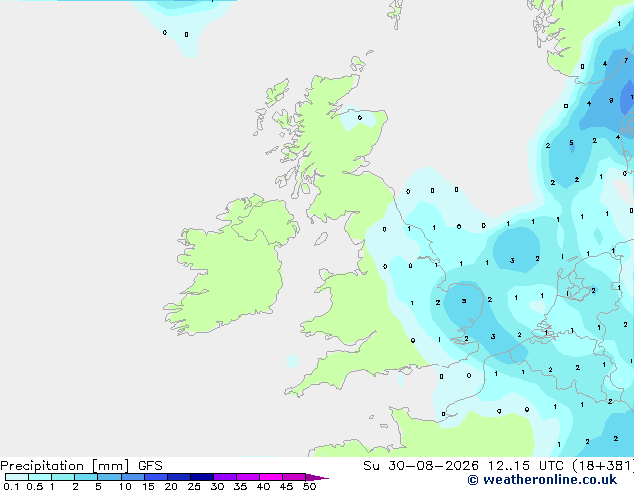Image resolution: width=634 pixels, height=490 pixels.
Task: Click legend scale label '45'
Action: tap(286, 486)
